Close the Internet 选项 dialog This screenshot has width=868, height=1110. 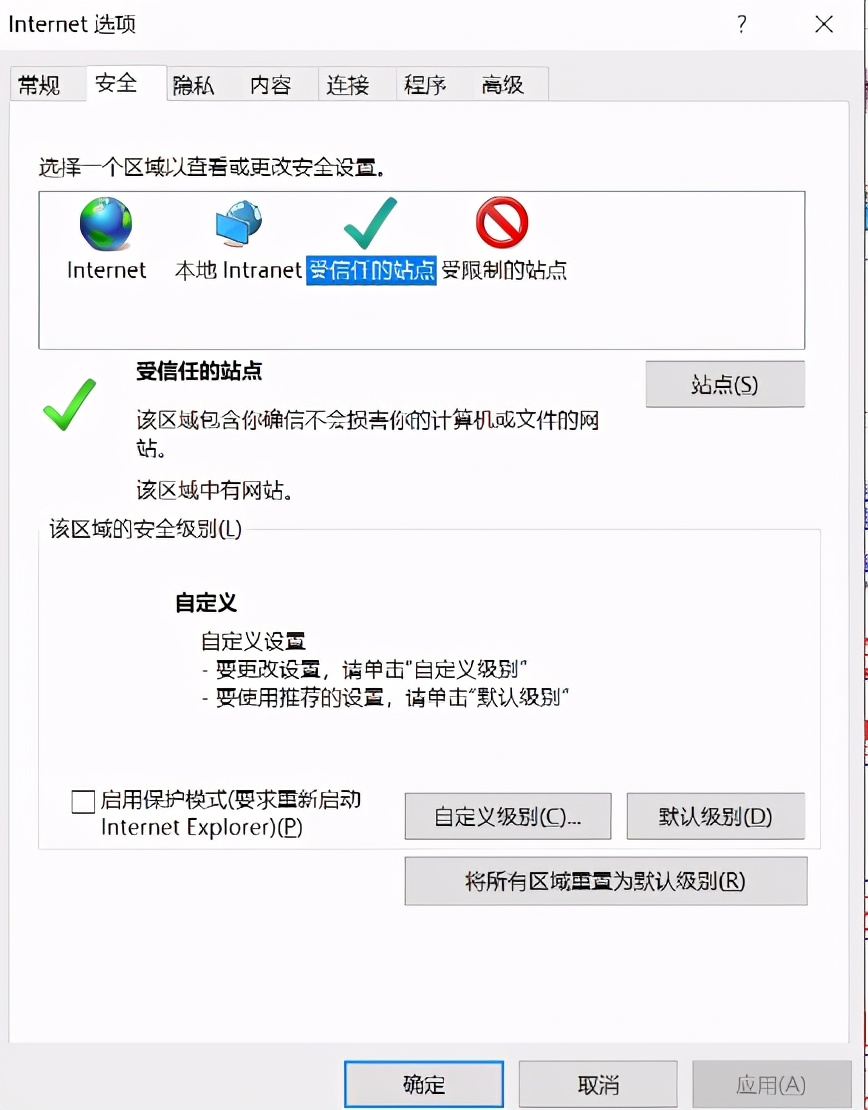point(823,25)
